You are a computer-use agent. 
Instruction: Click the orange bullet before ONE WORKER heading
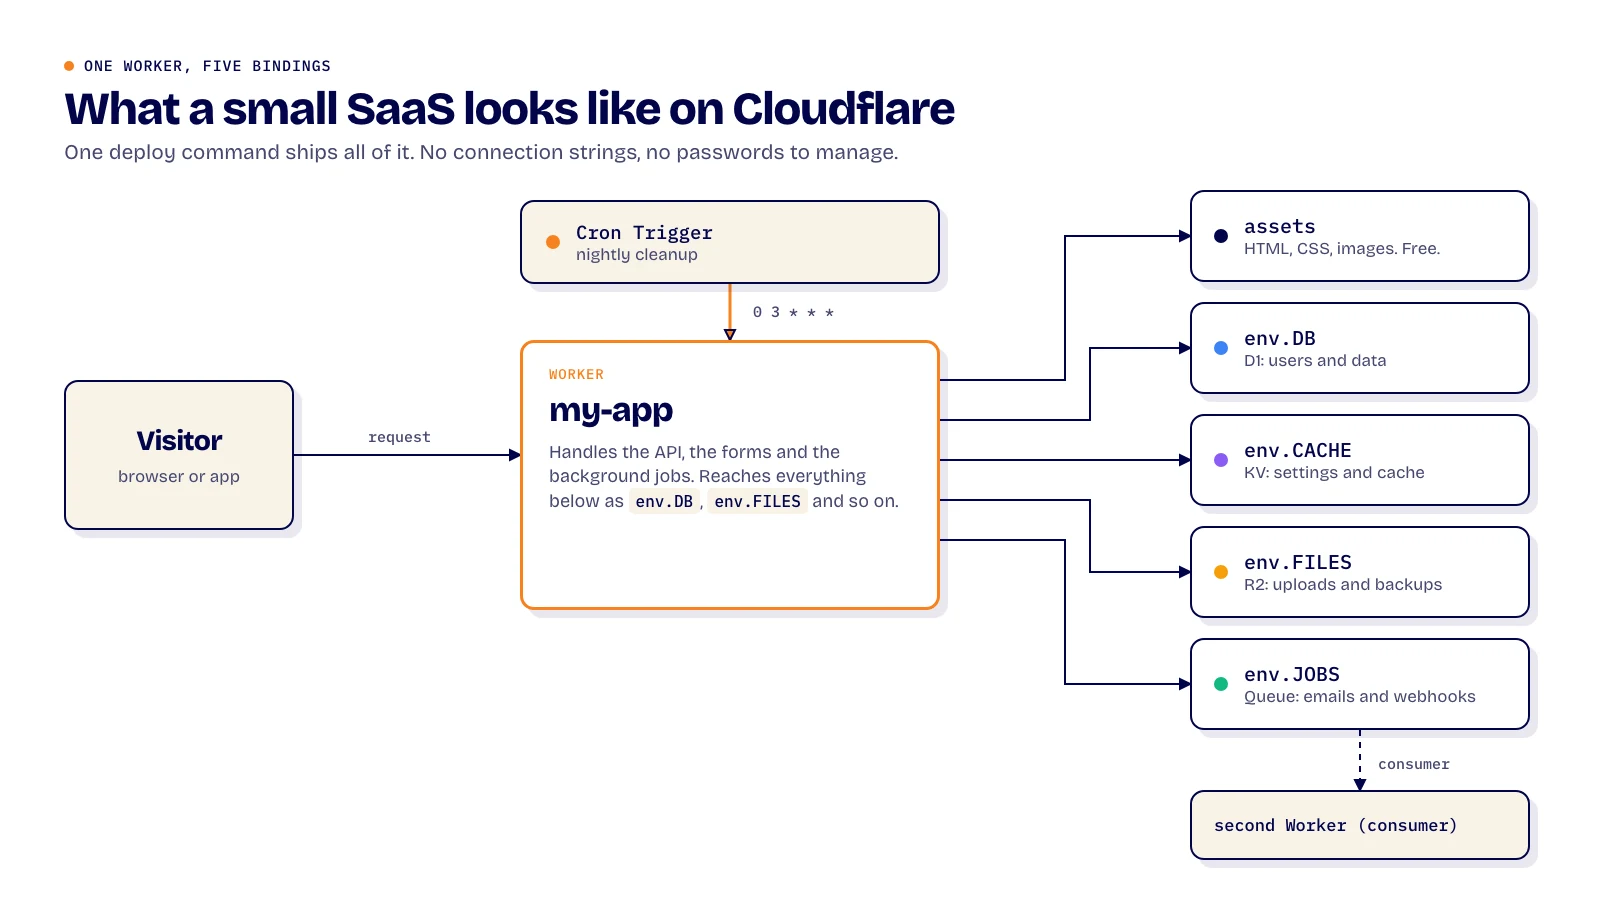pos(69,66)
